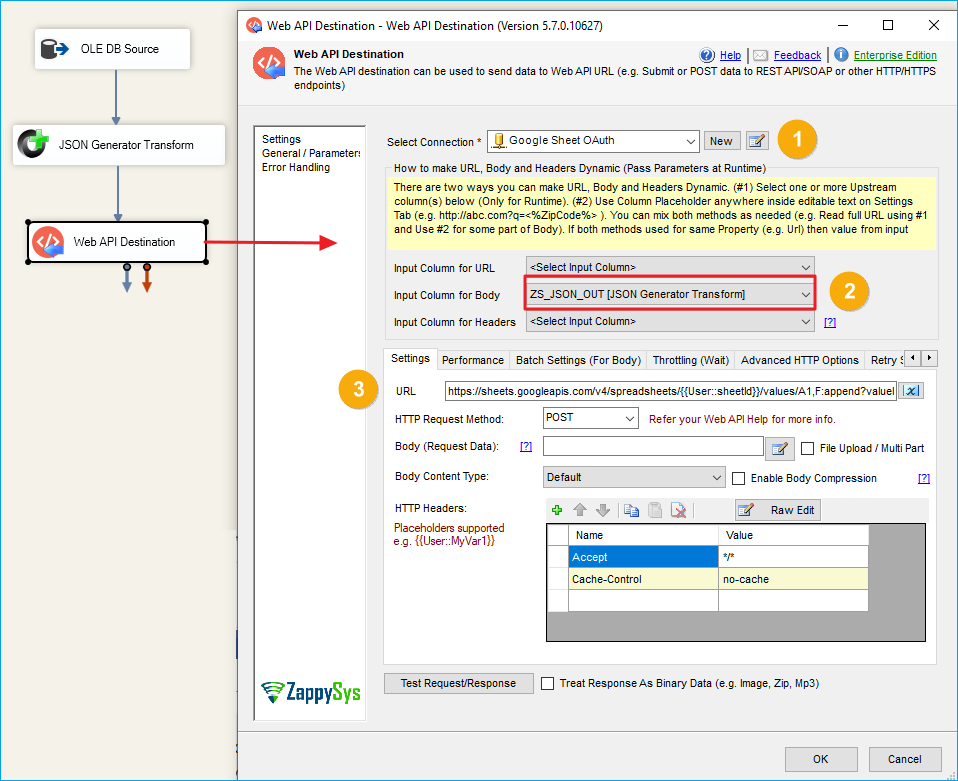Open the Enterprise Edition link
The height and width of the screenshot is (781, 958).
point(895,55)
